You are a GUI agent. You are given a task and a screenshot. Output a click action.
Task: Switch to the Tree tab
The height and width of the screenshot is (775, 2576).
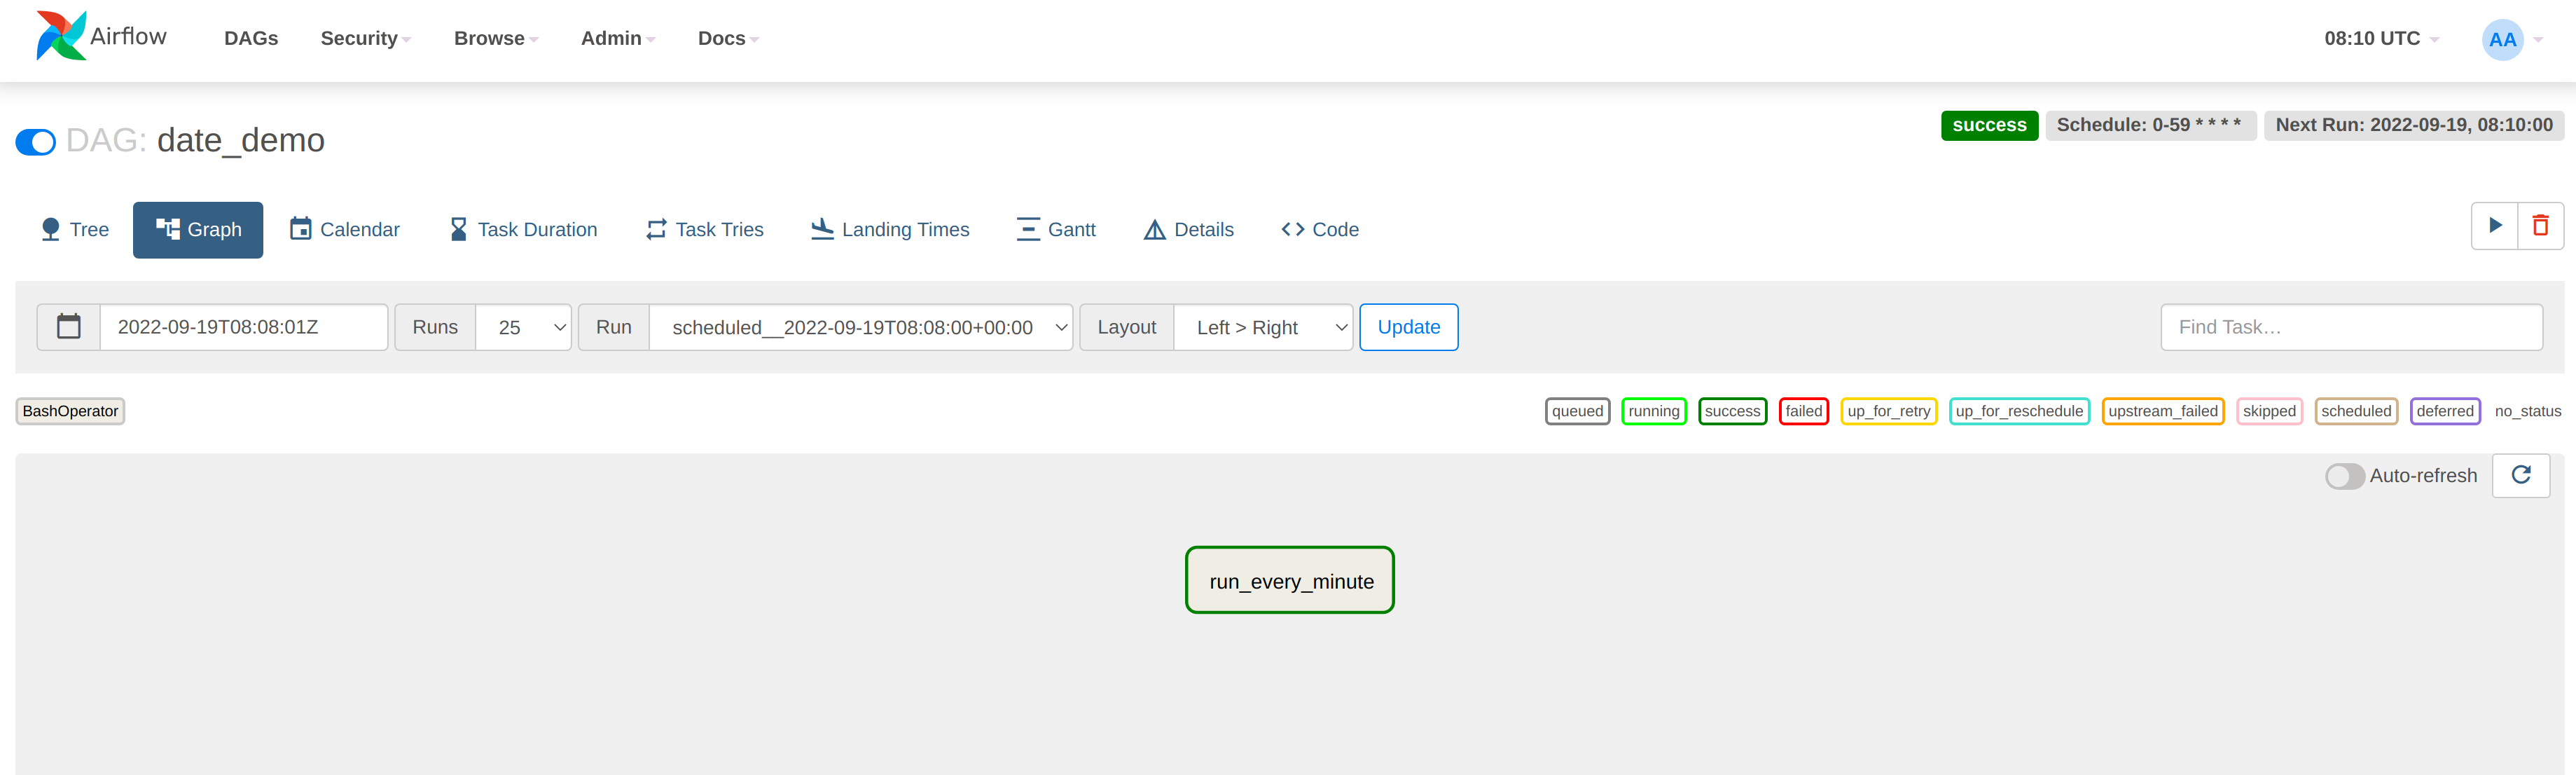[x=75, y=230]
